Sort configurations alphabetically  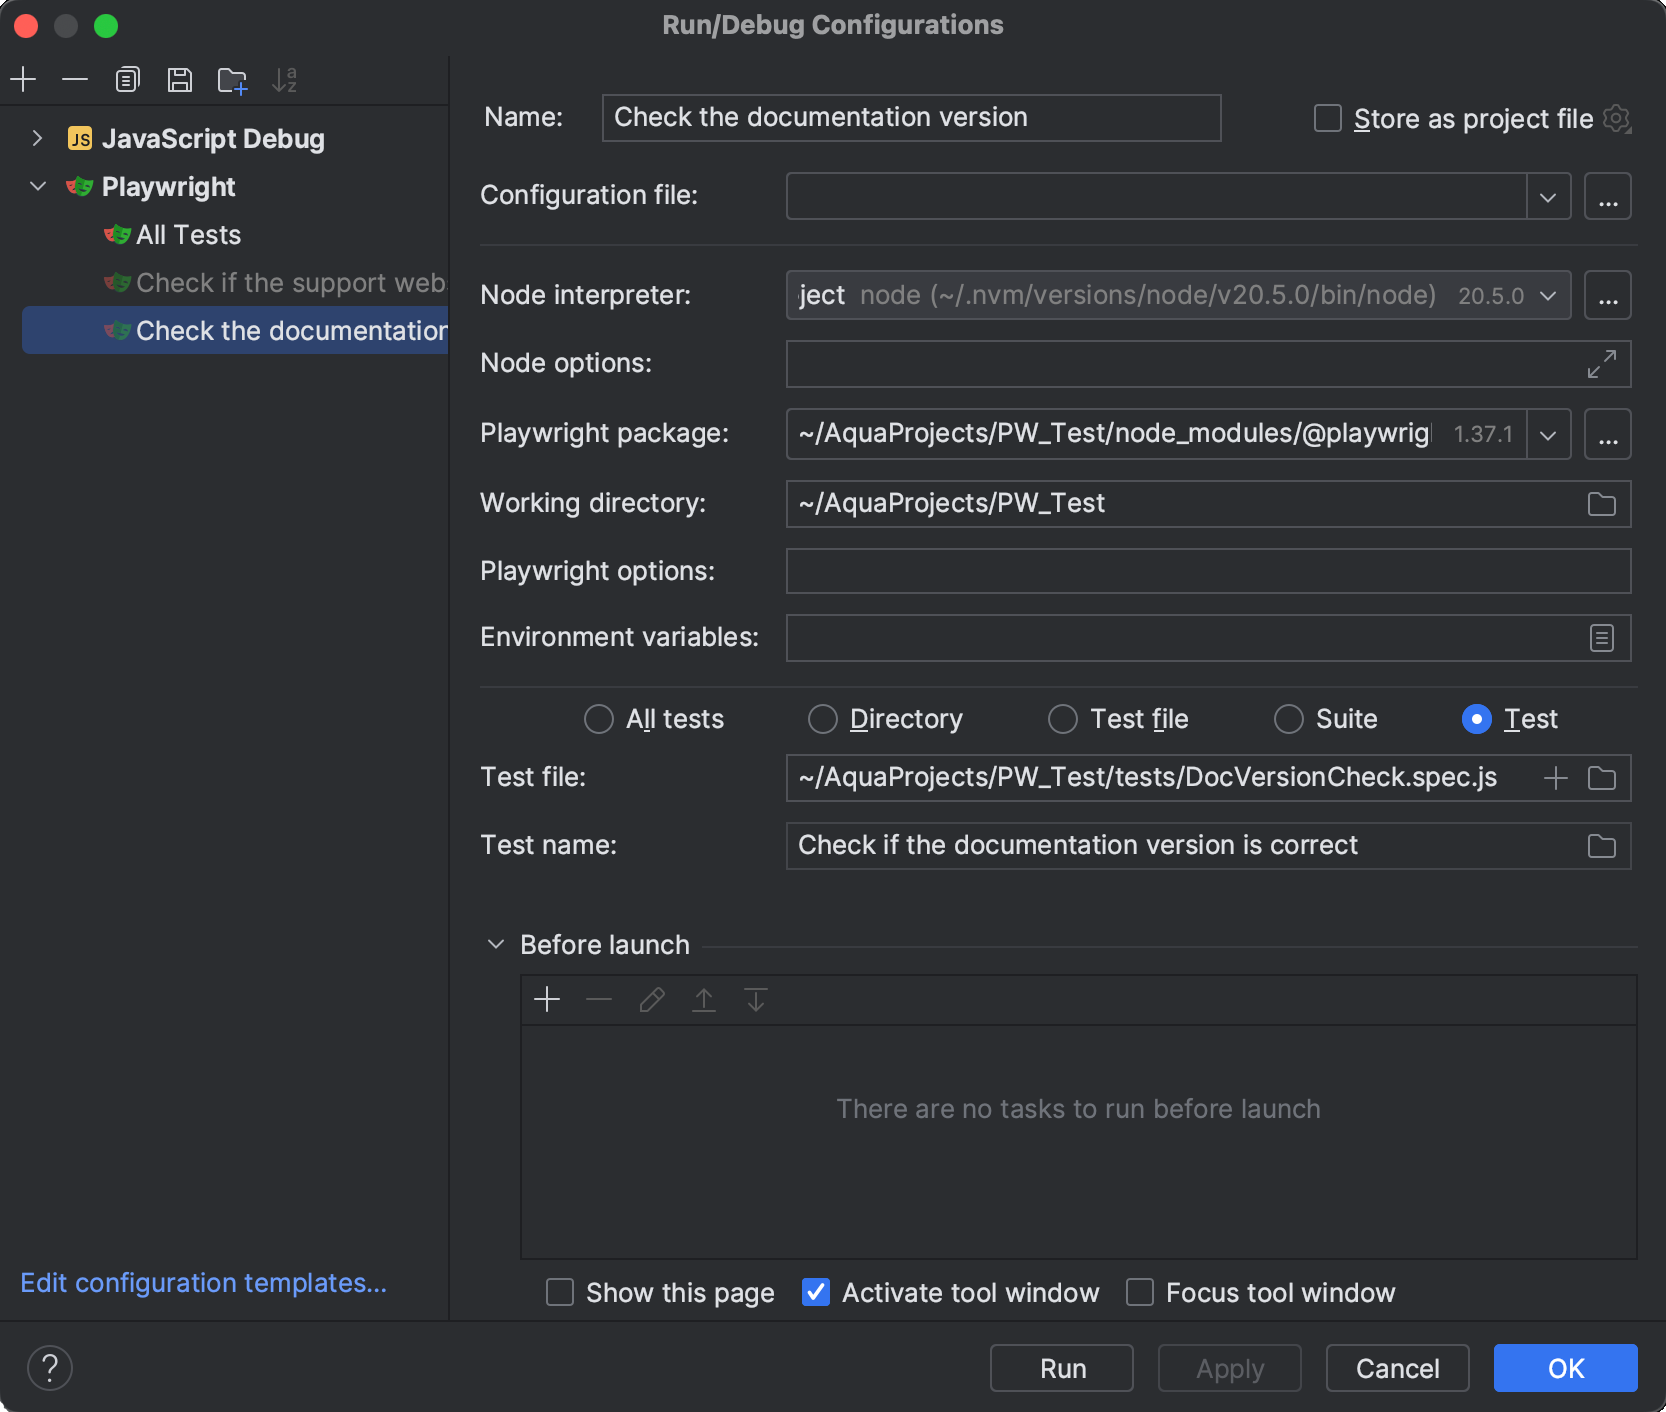point(285,79)
